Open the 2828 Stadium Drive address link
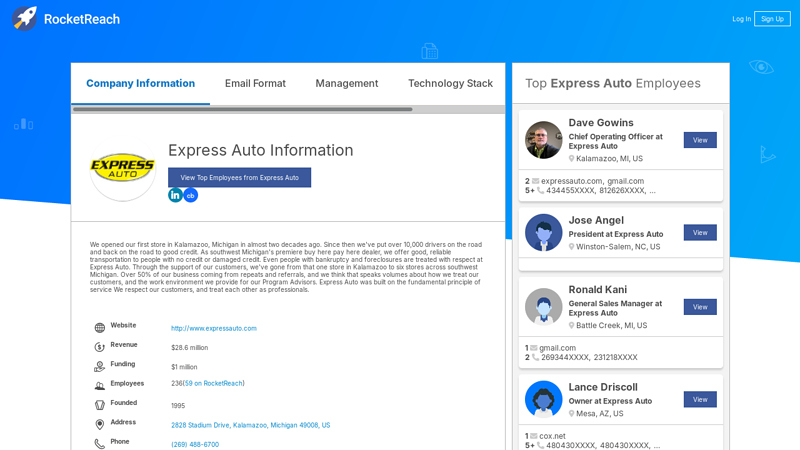Image resolution: width=800 pixels, height=450 pixels. 251,425
